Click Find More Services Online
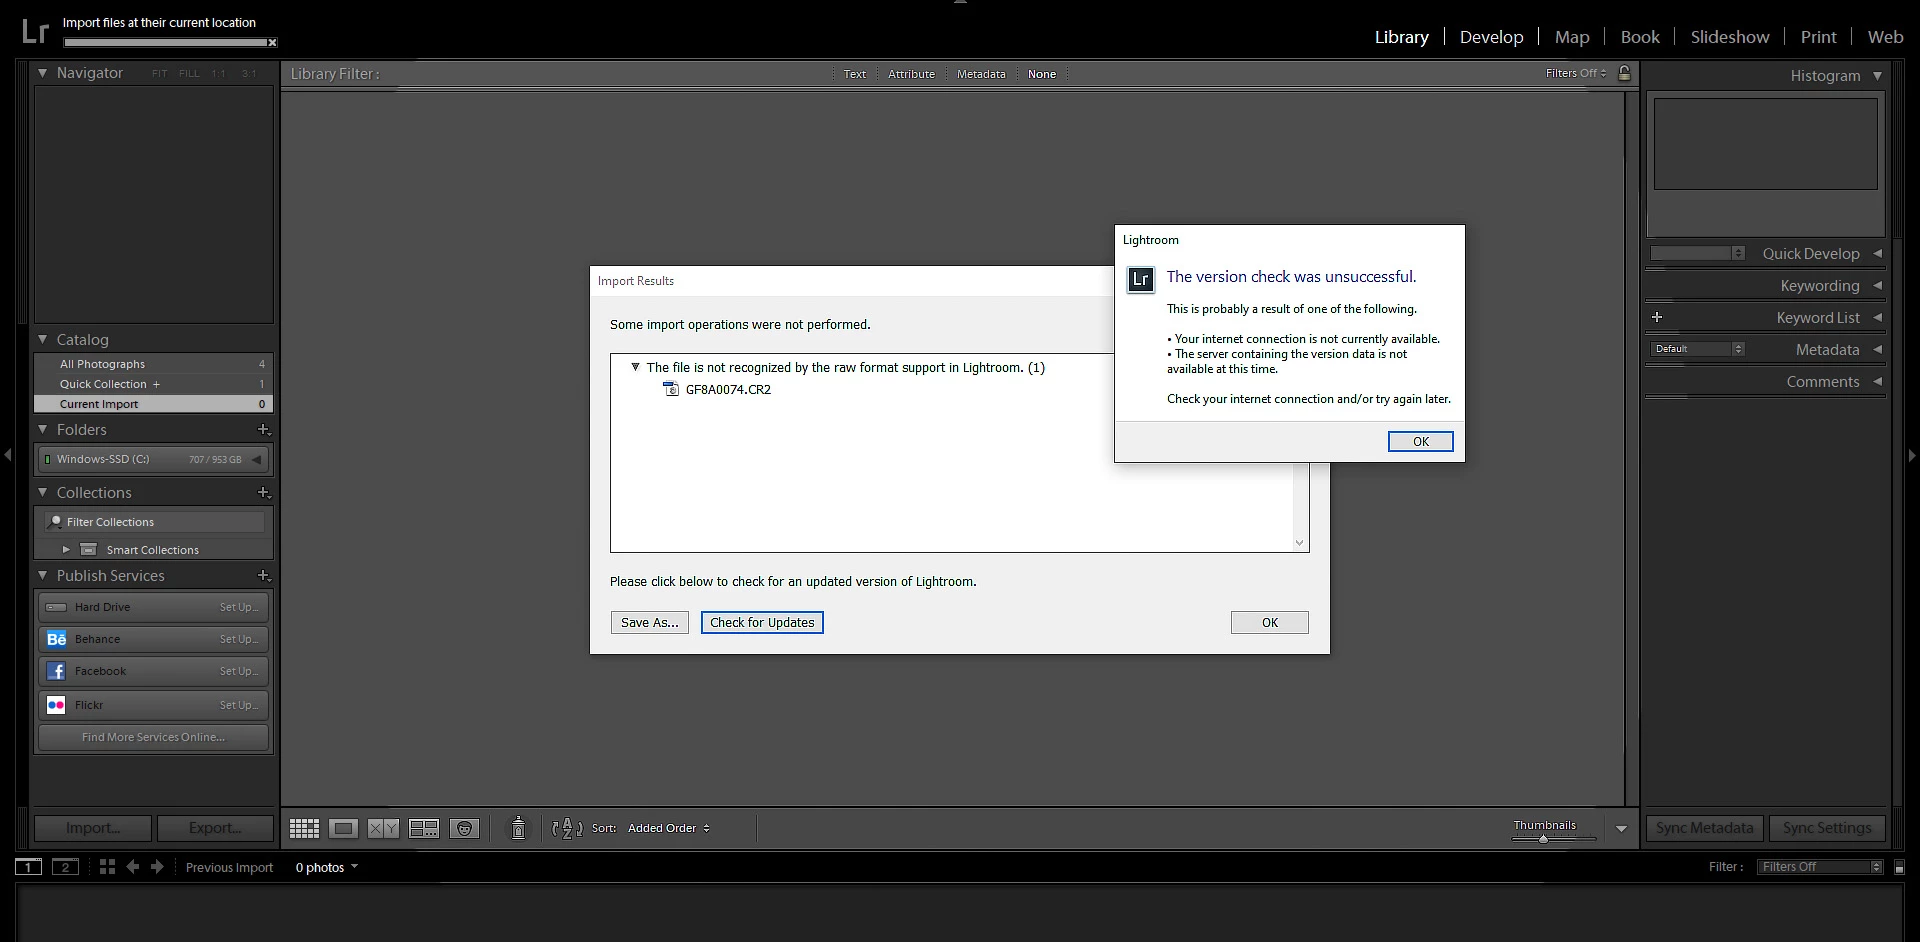 click(153, 737)
